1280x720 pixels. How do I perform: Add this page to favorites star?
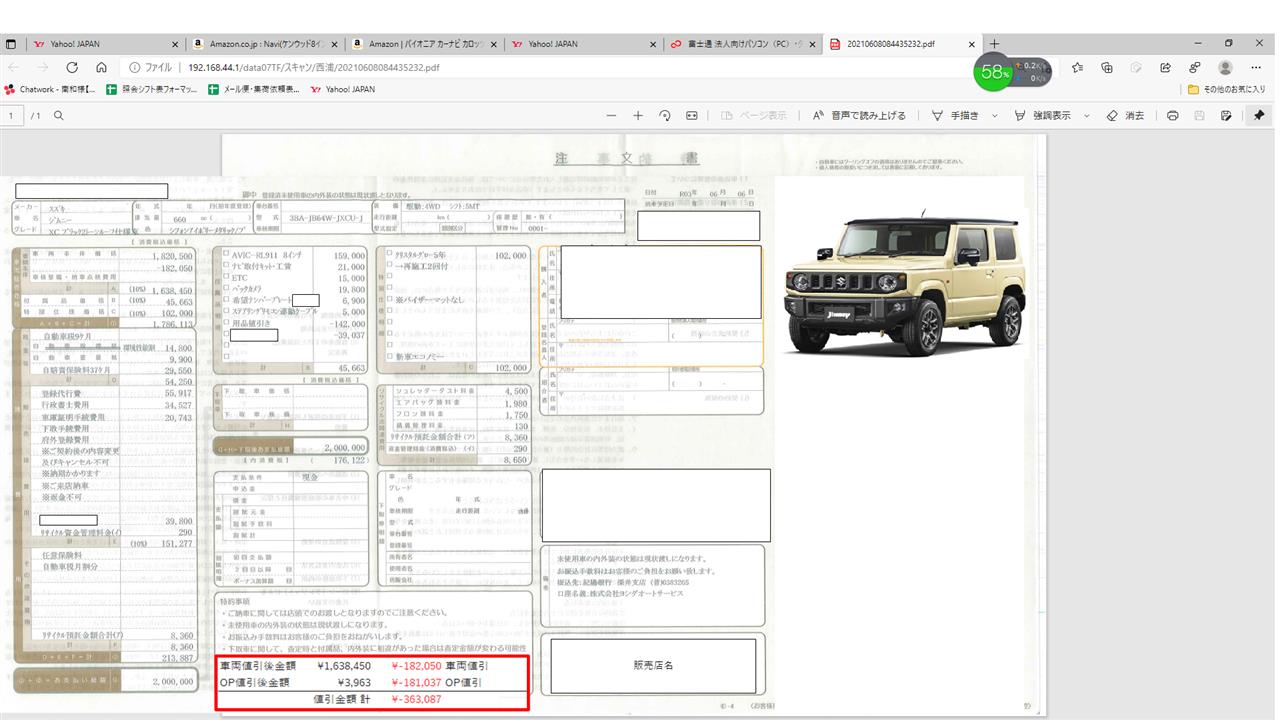[x=1077, y=67]
